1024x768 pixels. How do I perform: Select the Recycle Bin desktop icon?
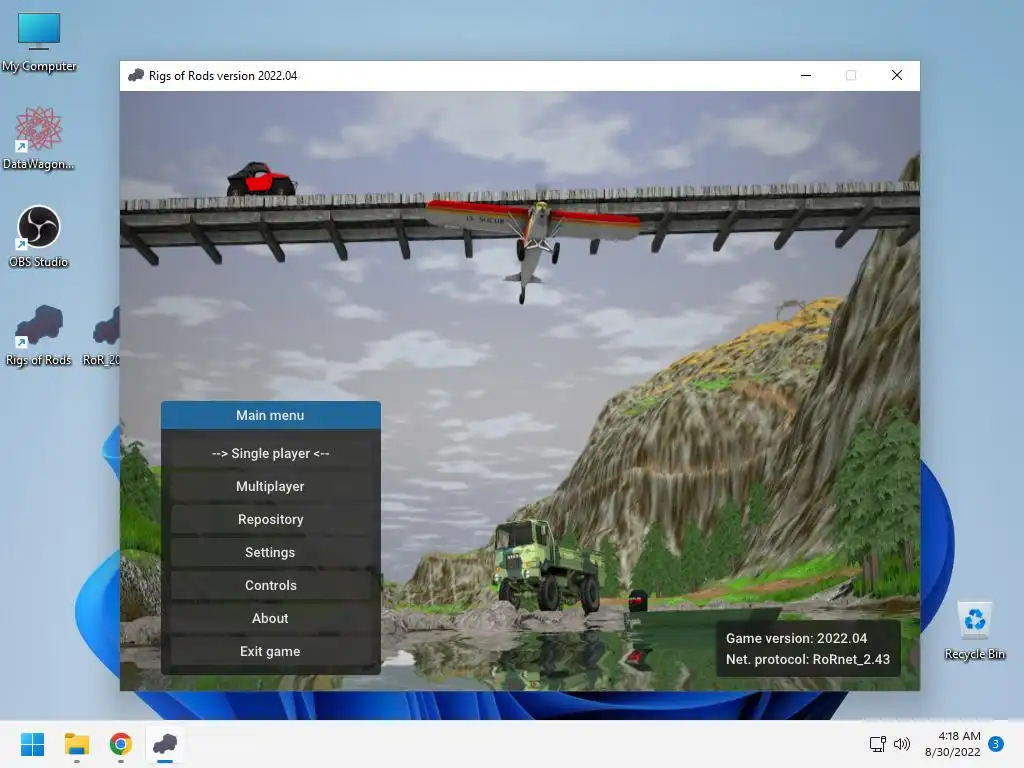tap(975, 630)
